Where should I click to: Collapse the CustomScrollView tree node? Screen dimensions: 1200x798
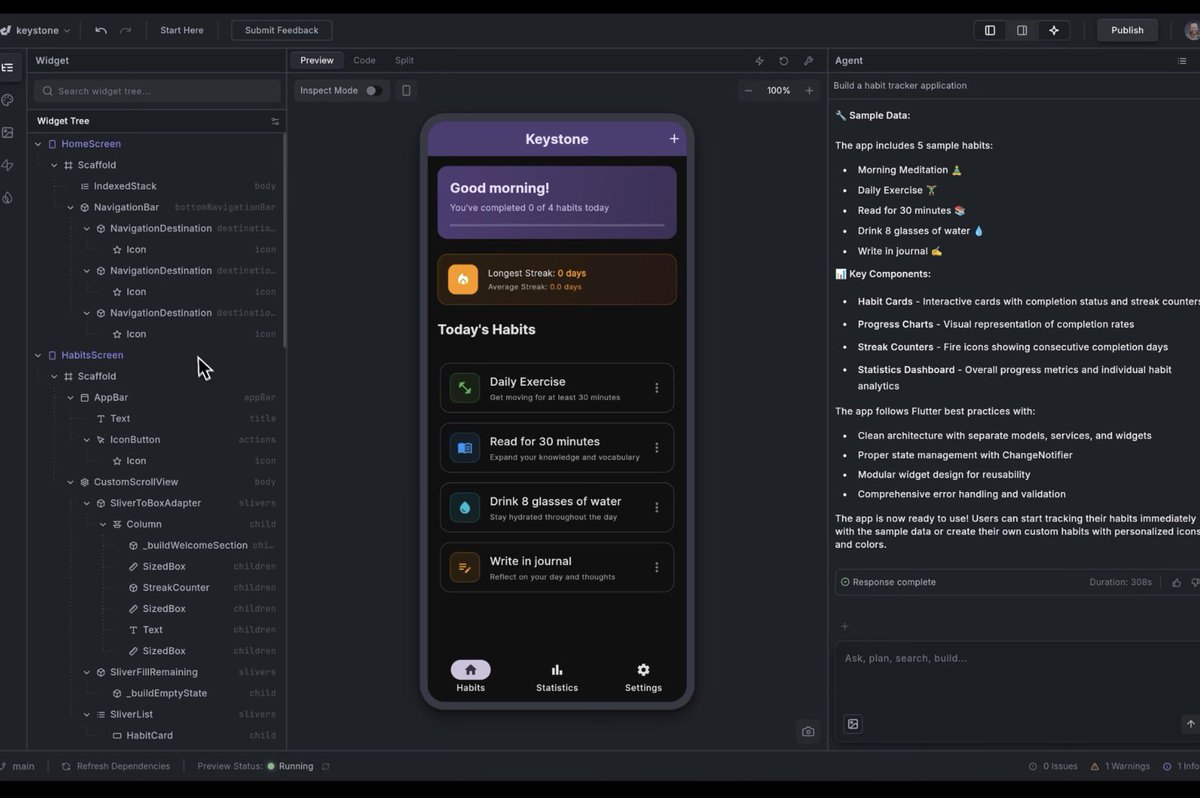click(x=70, y=482)
